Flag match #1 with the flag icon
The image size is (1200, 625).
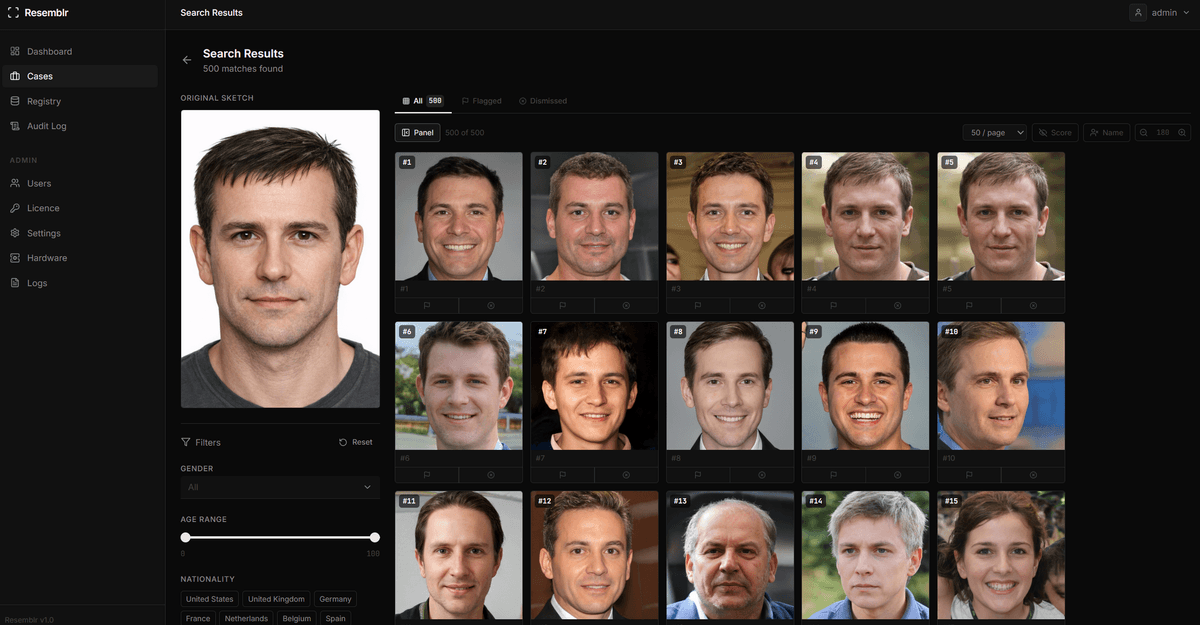point(427,305)
